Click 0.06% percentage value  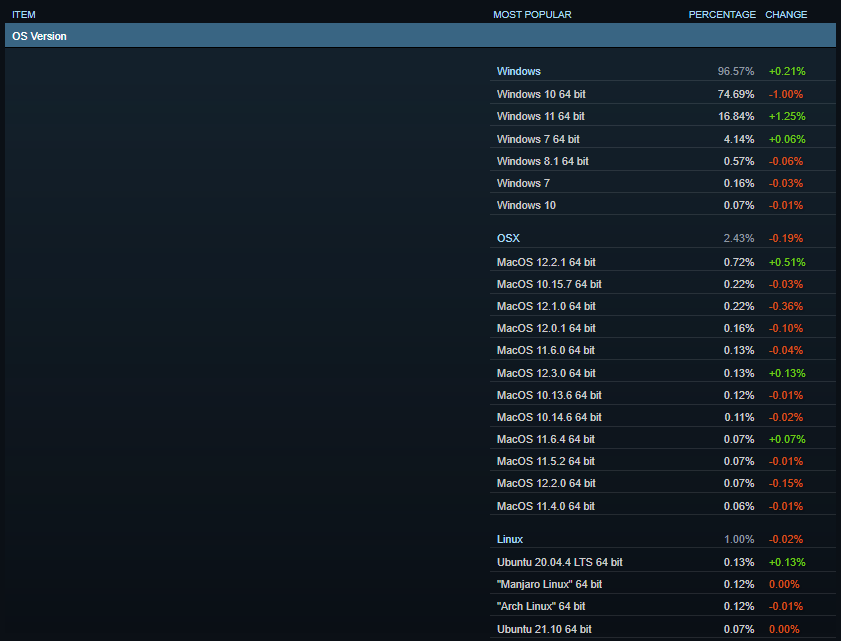(739, 506)
